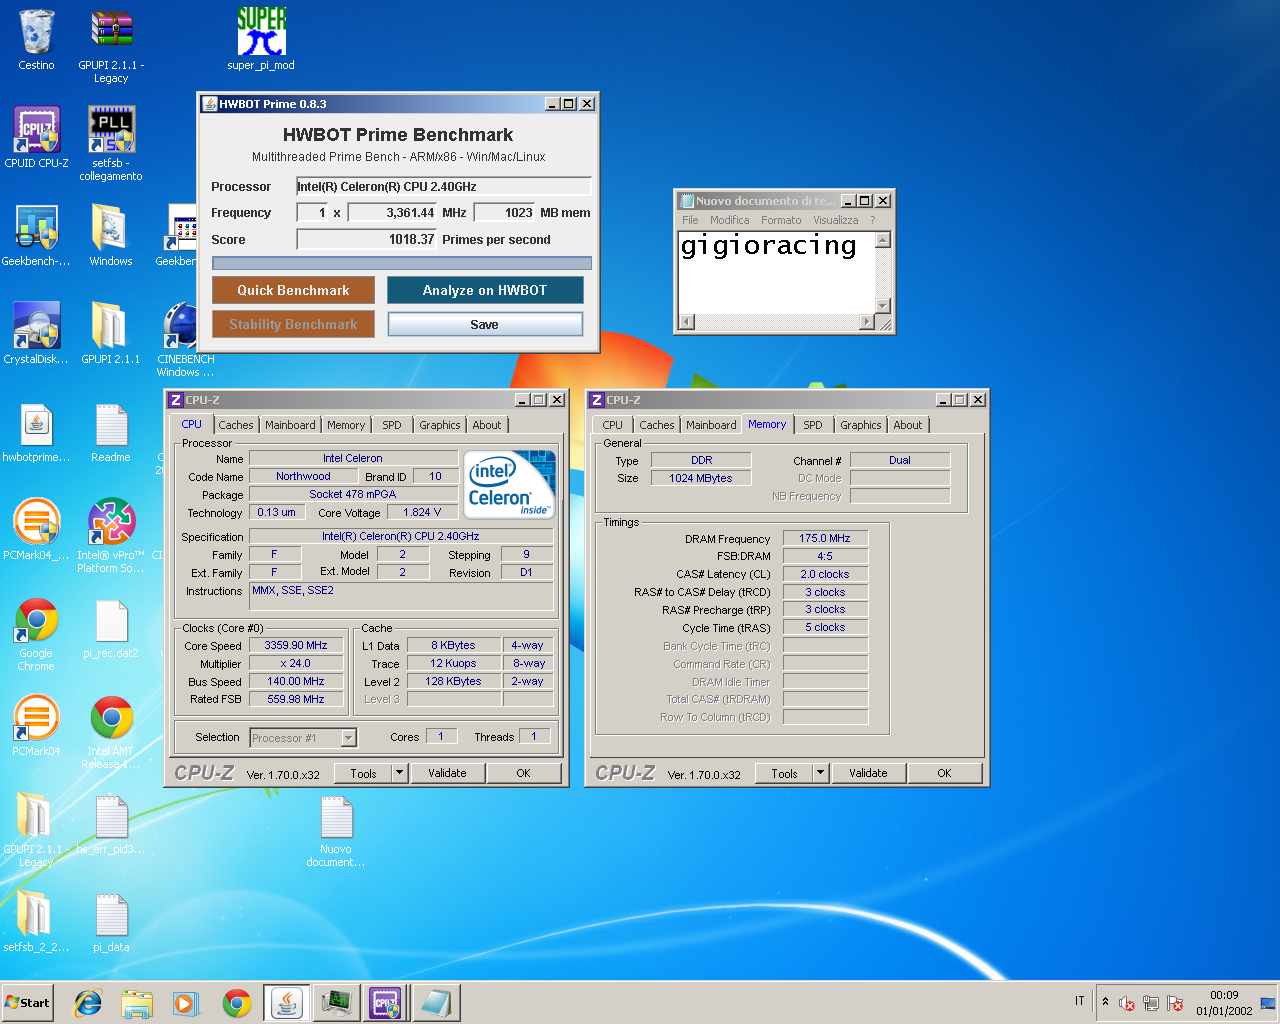Switch to the CPU tab in the right CPU-Z window
The height and width of the screenshot is (1024, 1280).
pyautogui.click(x=613, y=425)
